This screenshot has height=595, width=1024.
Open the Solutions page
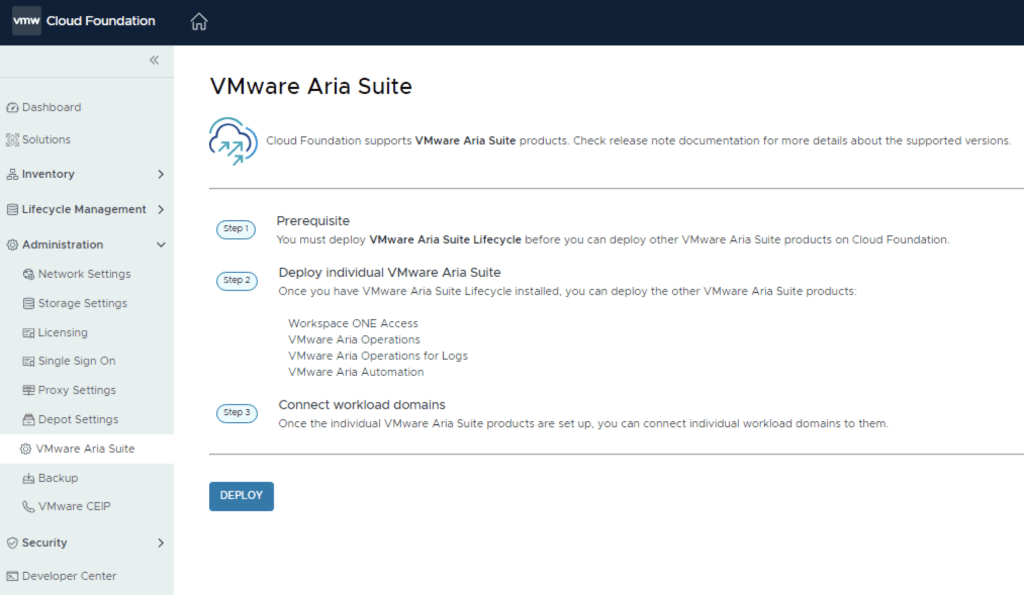46,140
